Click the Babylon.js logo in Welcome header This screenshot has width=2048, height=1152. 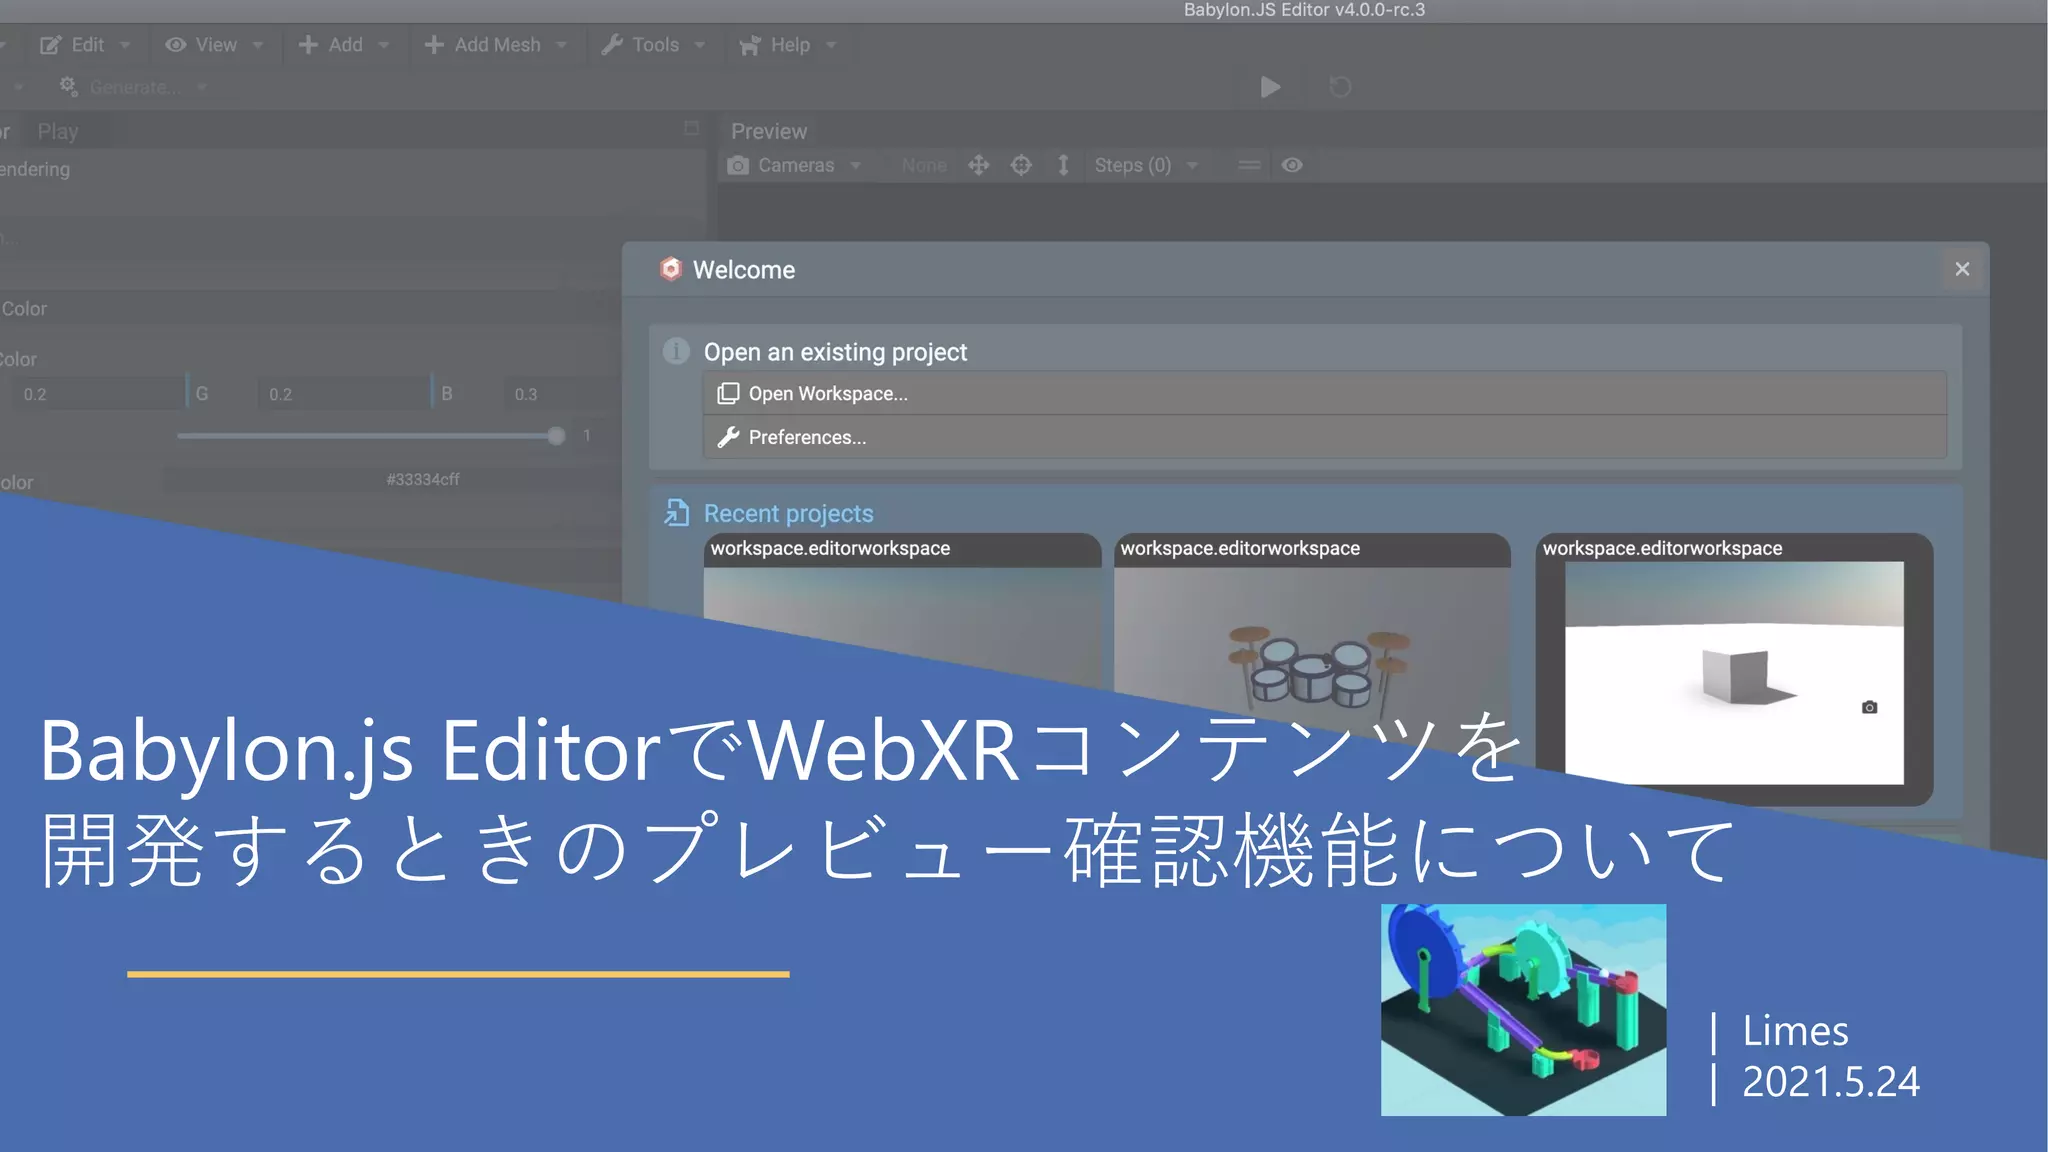pyautogui.click(x=671, y=269)
